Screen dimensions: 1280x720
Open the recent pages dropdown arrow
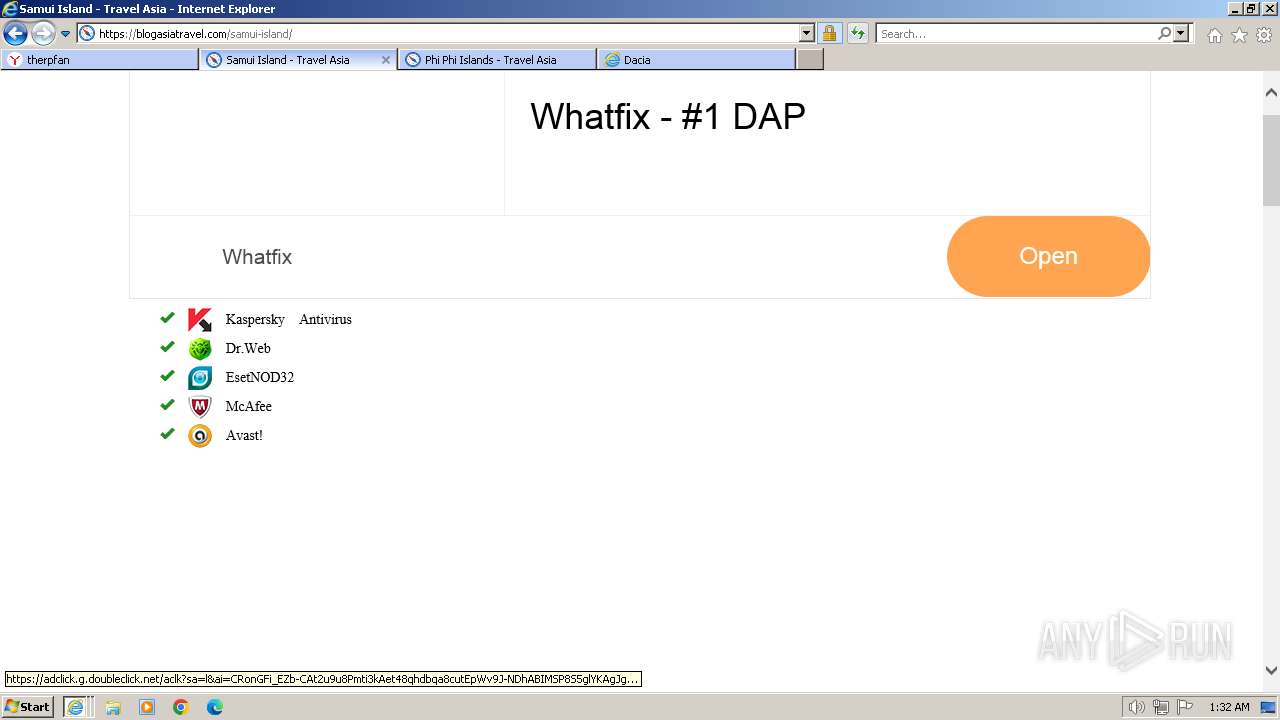pos(66,34)
